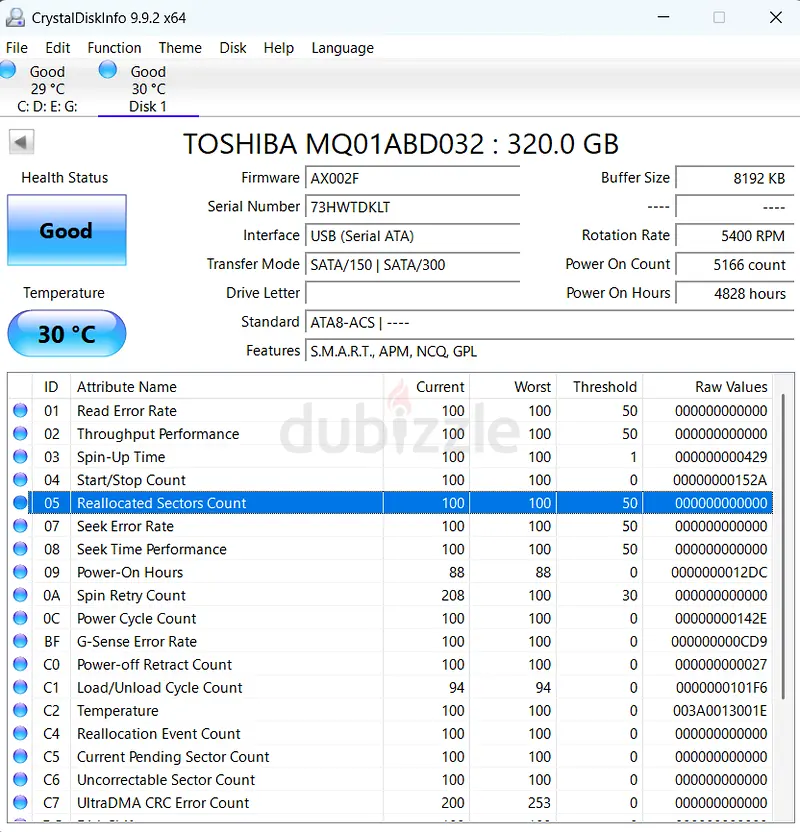Click the empty Drive Letter field
The height and width of the screenshot is (832, 800).
[412, 293]
